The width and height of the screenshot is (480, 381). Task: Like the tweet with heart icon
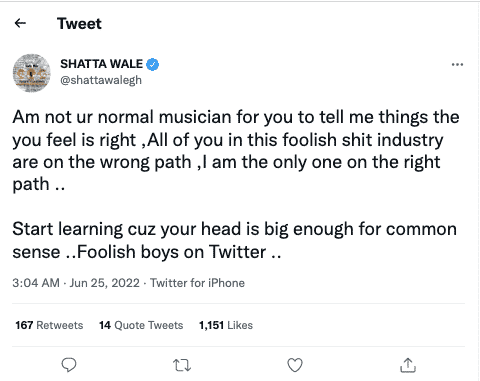(x=295, y=365)
